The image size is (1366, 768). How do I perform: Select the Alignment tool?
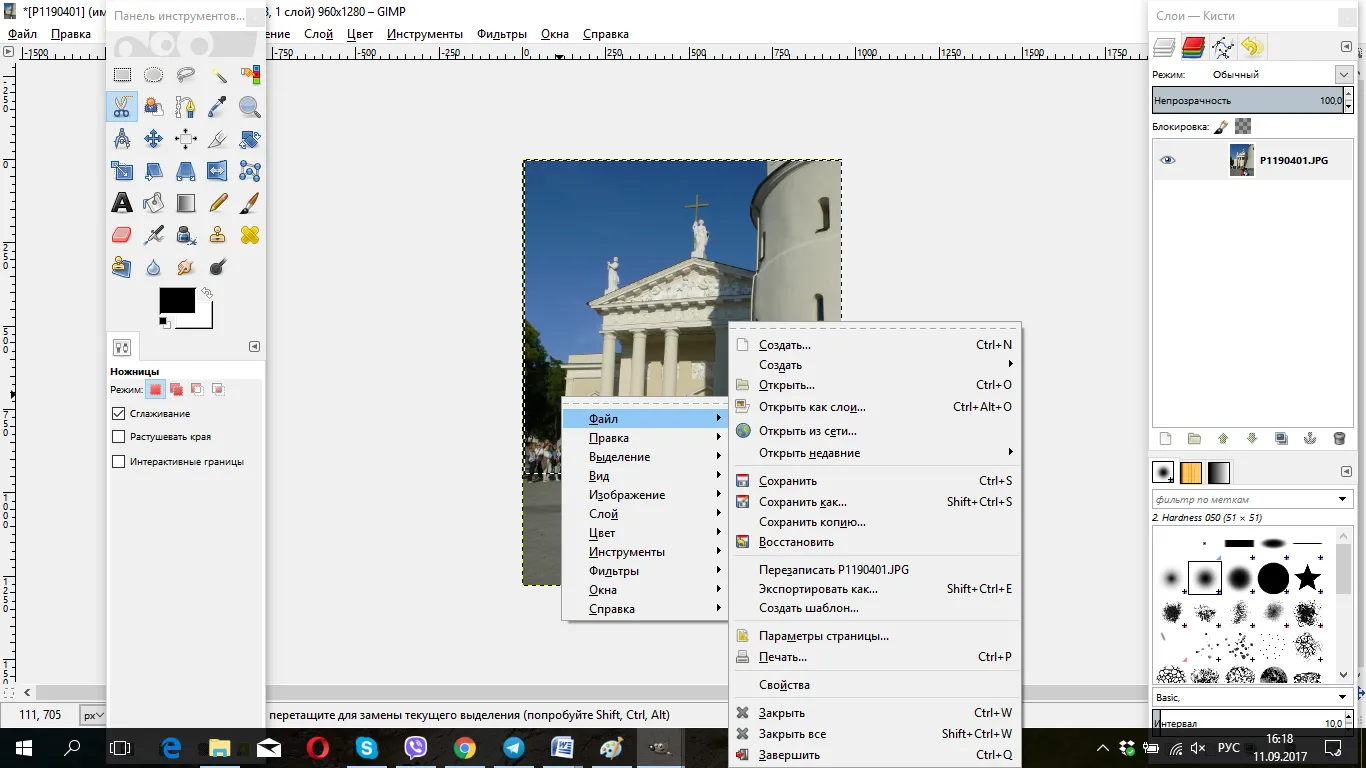pyautogui.click(x=186, y=138)
